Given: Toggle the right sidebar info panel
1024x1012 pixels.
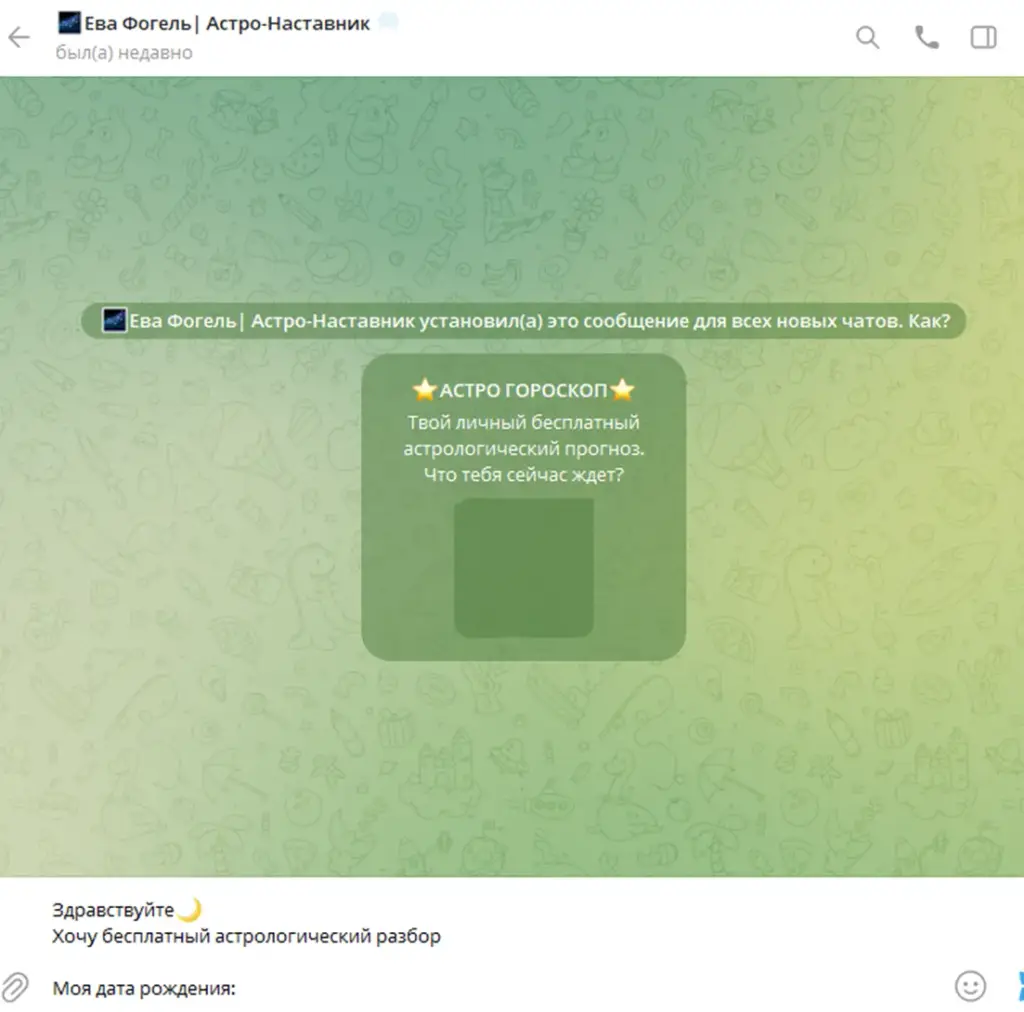Looking at the screenshot, I should point(984,37).
